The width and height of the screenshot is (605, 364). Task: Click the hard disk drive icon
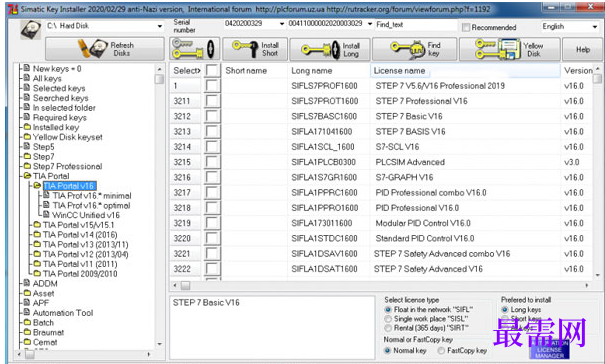click(x=30, y=29)
